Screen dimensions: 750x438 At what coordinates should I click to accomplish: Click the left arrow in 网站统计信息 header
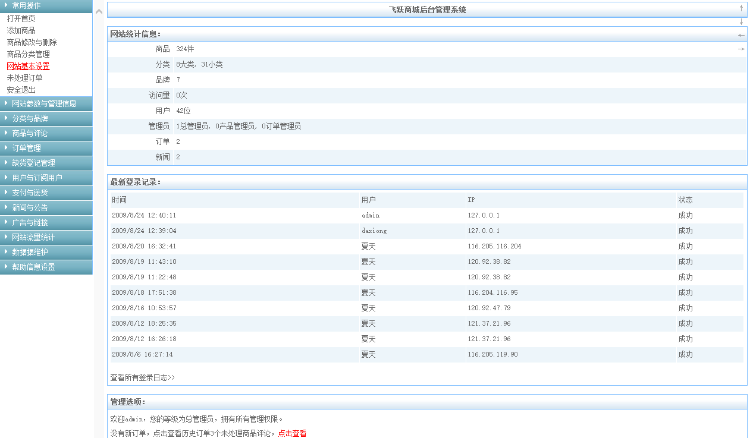pos(741,35)
